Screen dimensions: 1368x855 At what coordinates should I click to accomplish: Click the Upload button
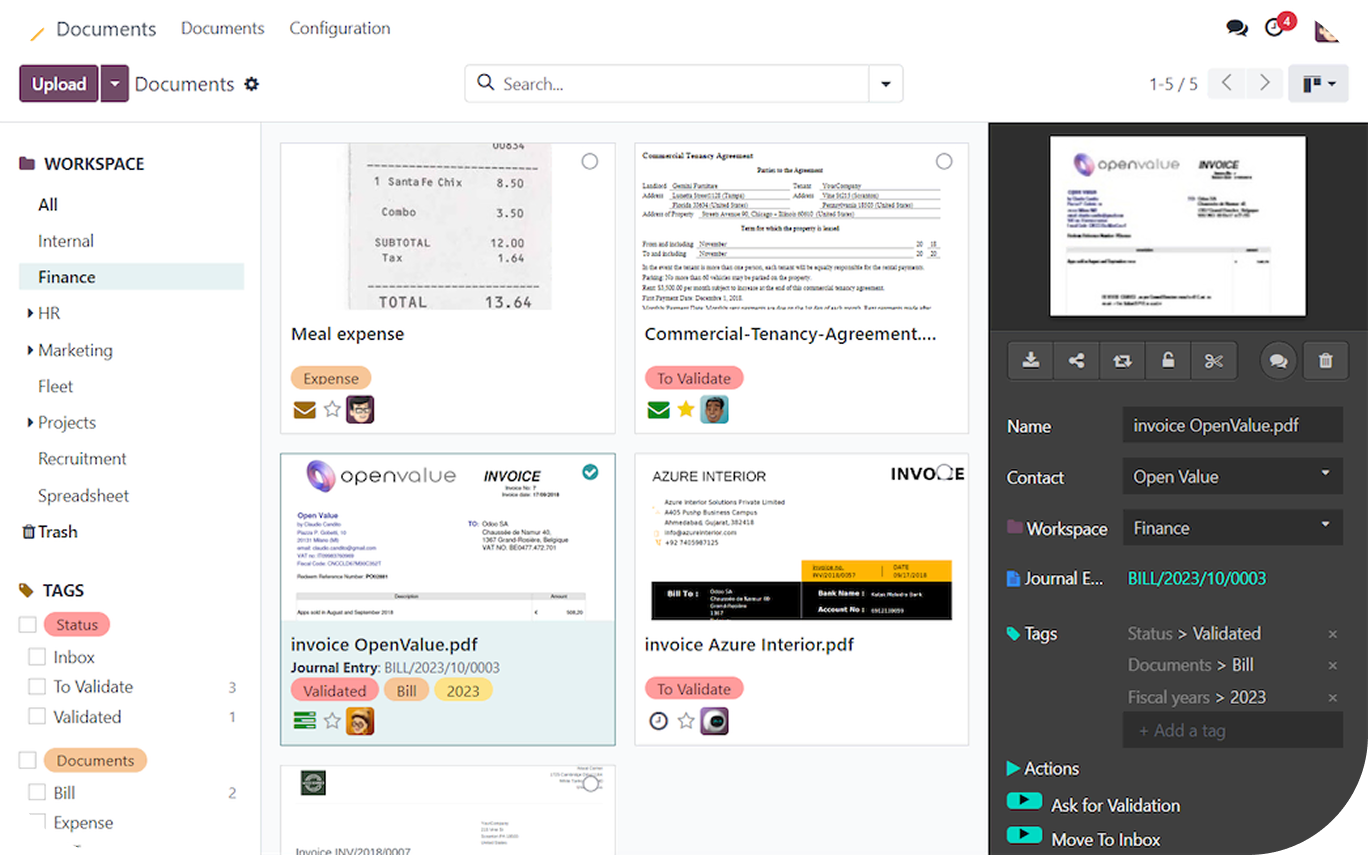(59, 84)
